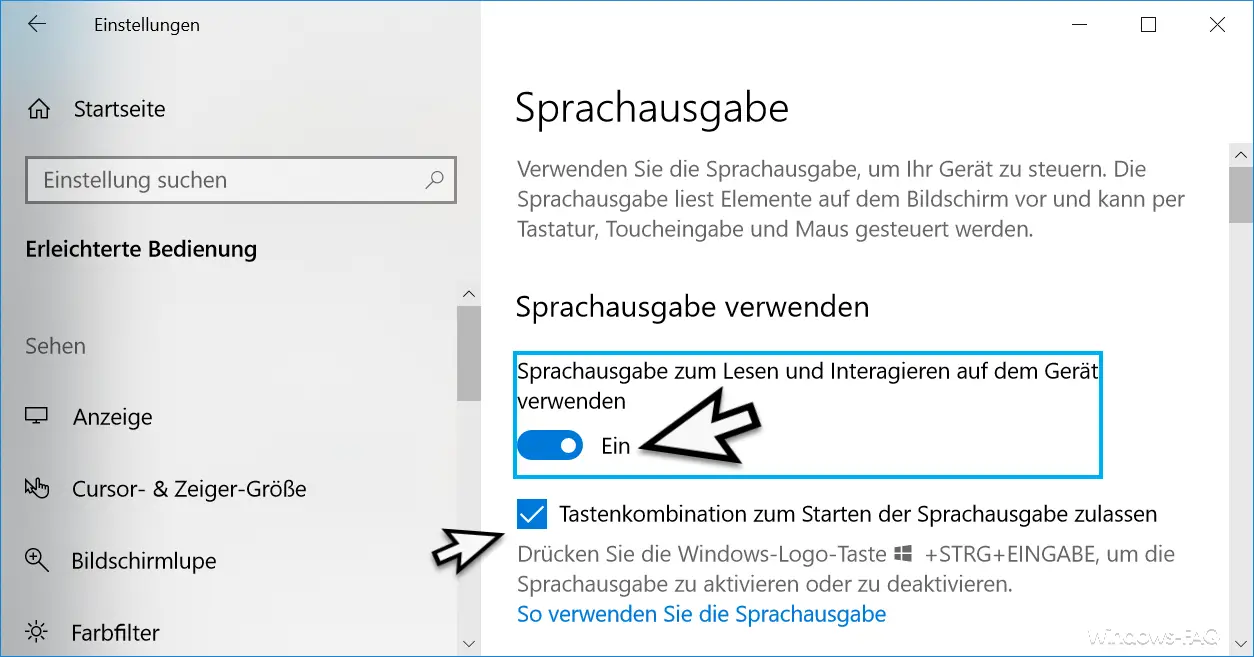Select the Cursor- & Zeiger-Größe icon
The height and width of the screenshot is (657, 1254).
[x=37, y=489]
